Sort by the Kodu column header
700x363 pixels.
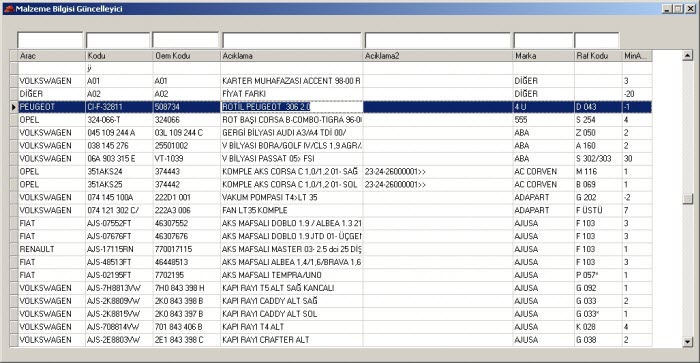pos(119,56)
